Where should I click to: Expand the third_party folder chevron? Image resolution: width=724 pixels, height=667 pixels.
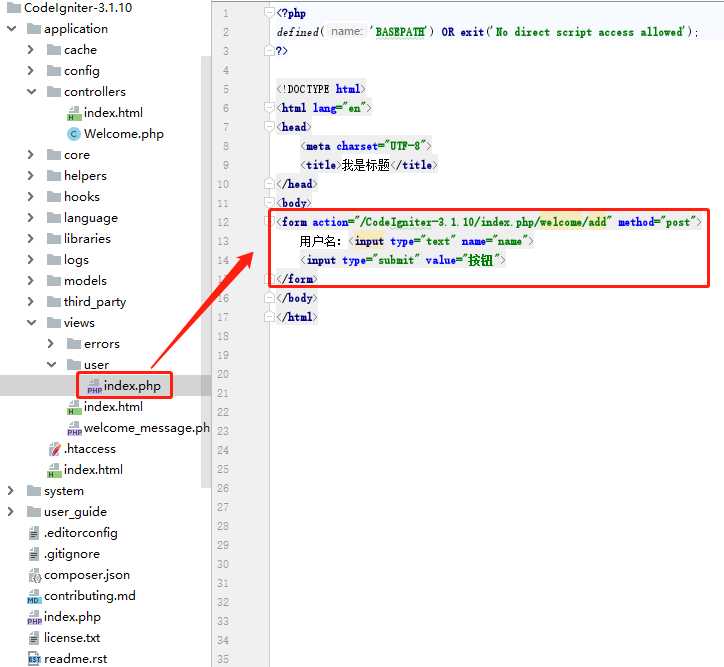(x=31, y=301)
